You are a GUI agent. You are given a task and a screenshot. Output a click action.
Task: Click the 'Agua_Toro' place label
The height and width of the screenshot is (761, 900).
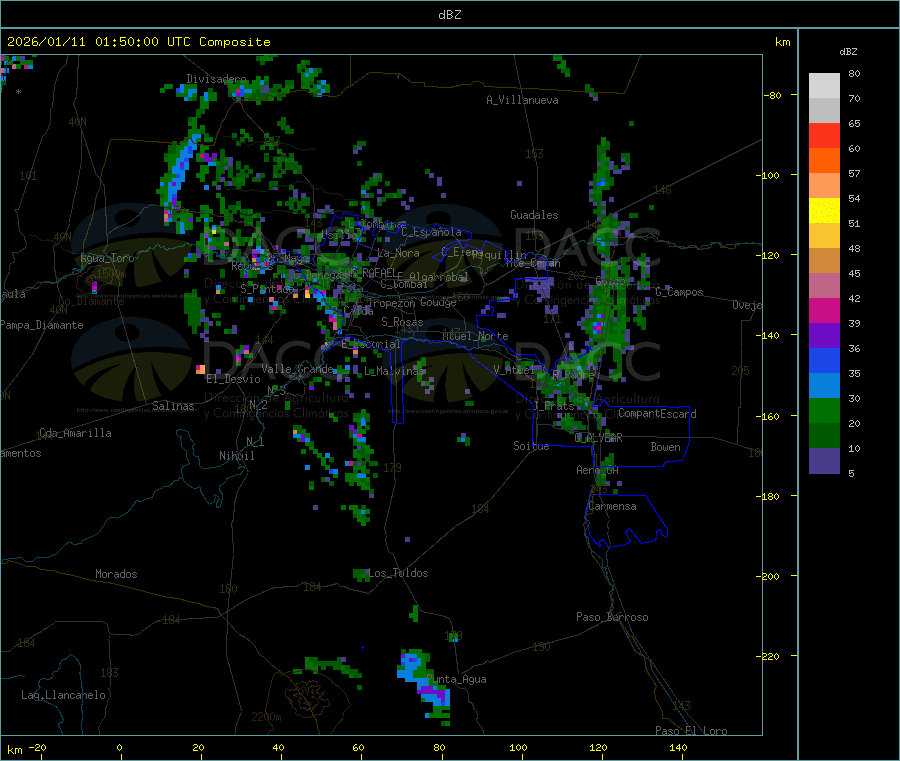pyautogui.click(x=107, y=258)
